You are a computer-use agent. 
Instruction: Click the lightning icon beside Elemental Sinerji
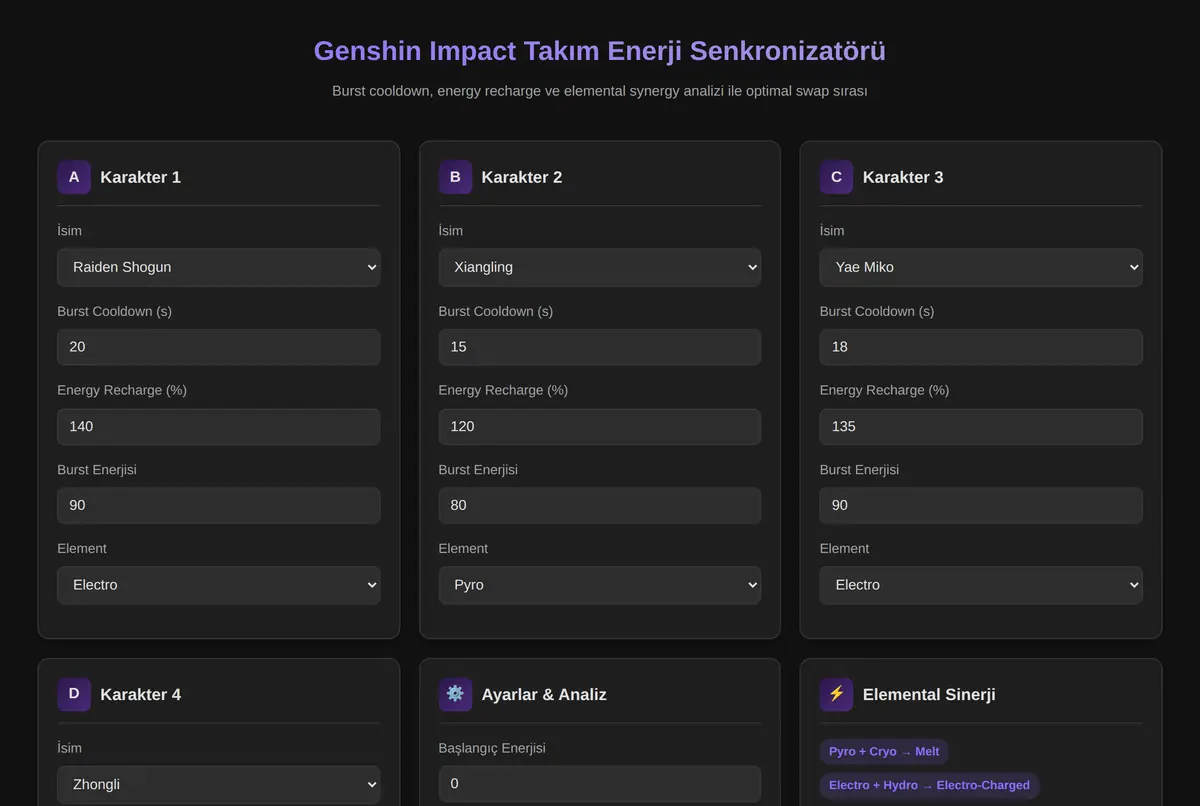(836, 694)
